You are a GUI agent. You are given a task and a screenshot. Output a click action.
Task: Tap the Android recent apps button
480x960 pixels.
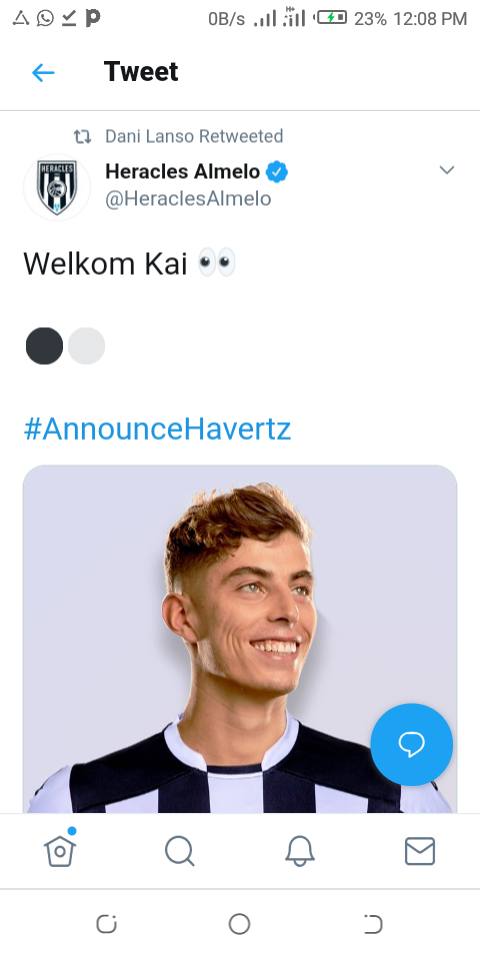coord(107,924)
